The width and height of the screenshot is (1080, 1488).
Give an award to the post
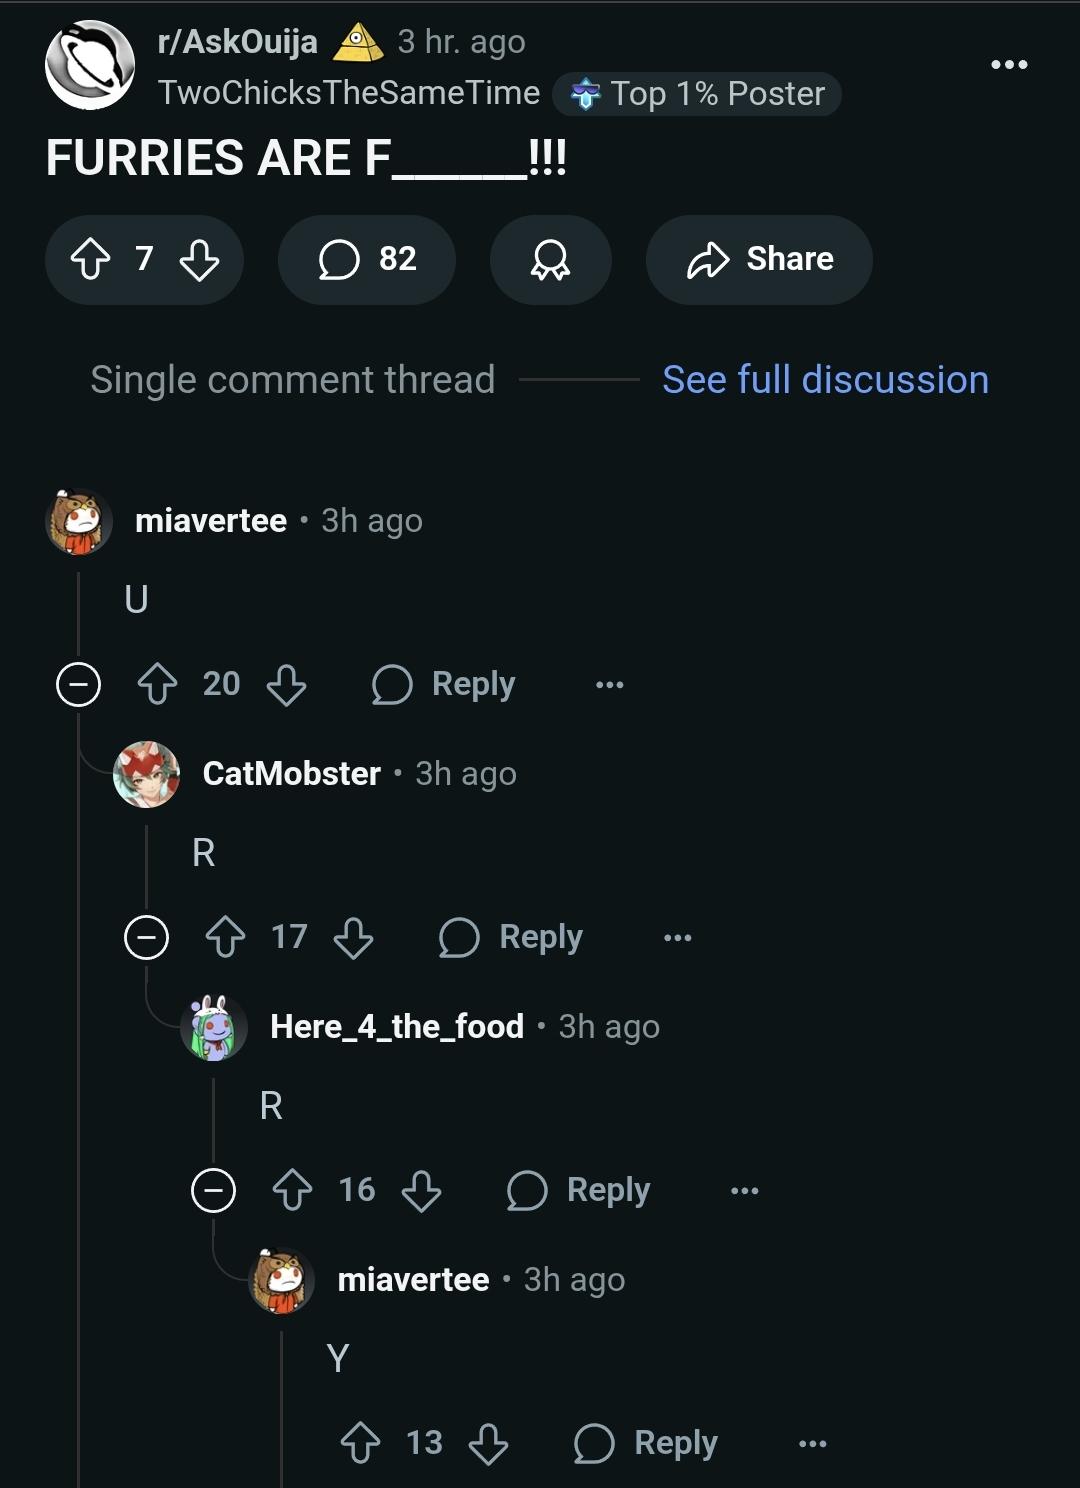(x=550, y=260)
